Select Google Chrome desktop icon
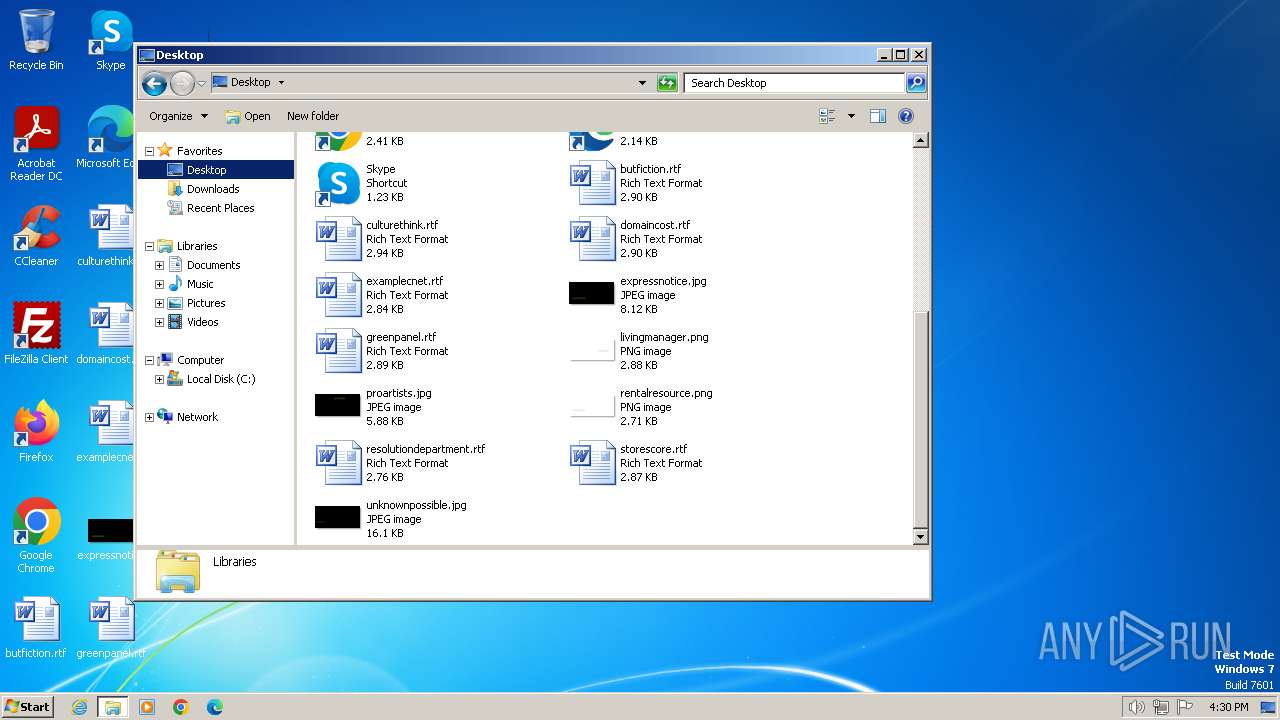 [x=36, y=535]
